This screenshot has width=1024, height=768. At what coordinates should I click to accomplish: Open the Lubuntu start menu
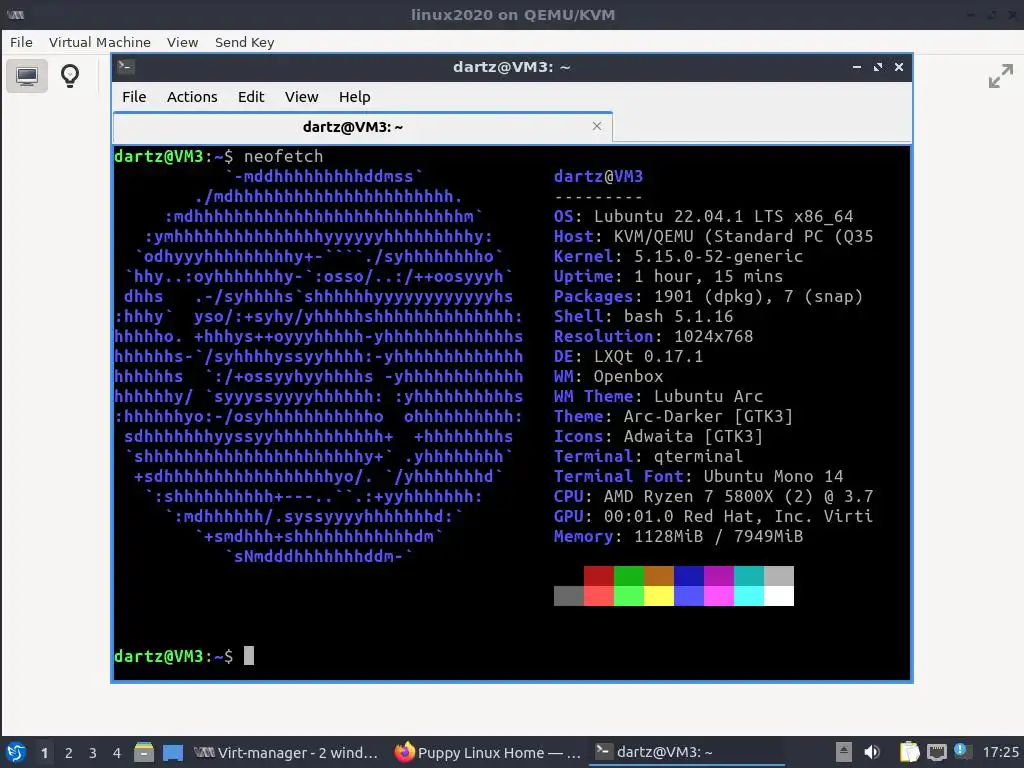(16, 752)
